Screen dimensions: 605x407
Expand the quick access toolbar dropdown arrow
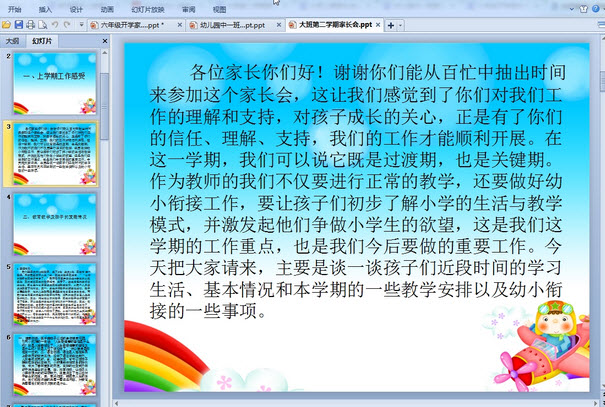click(81, 25)
